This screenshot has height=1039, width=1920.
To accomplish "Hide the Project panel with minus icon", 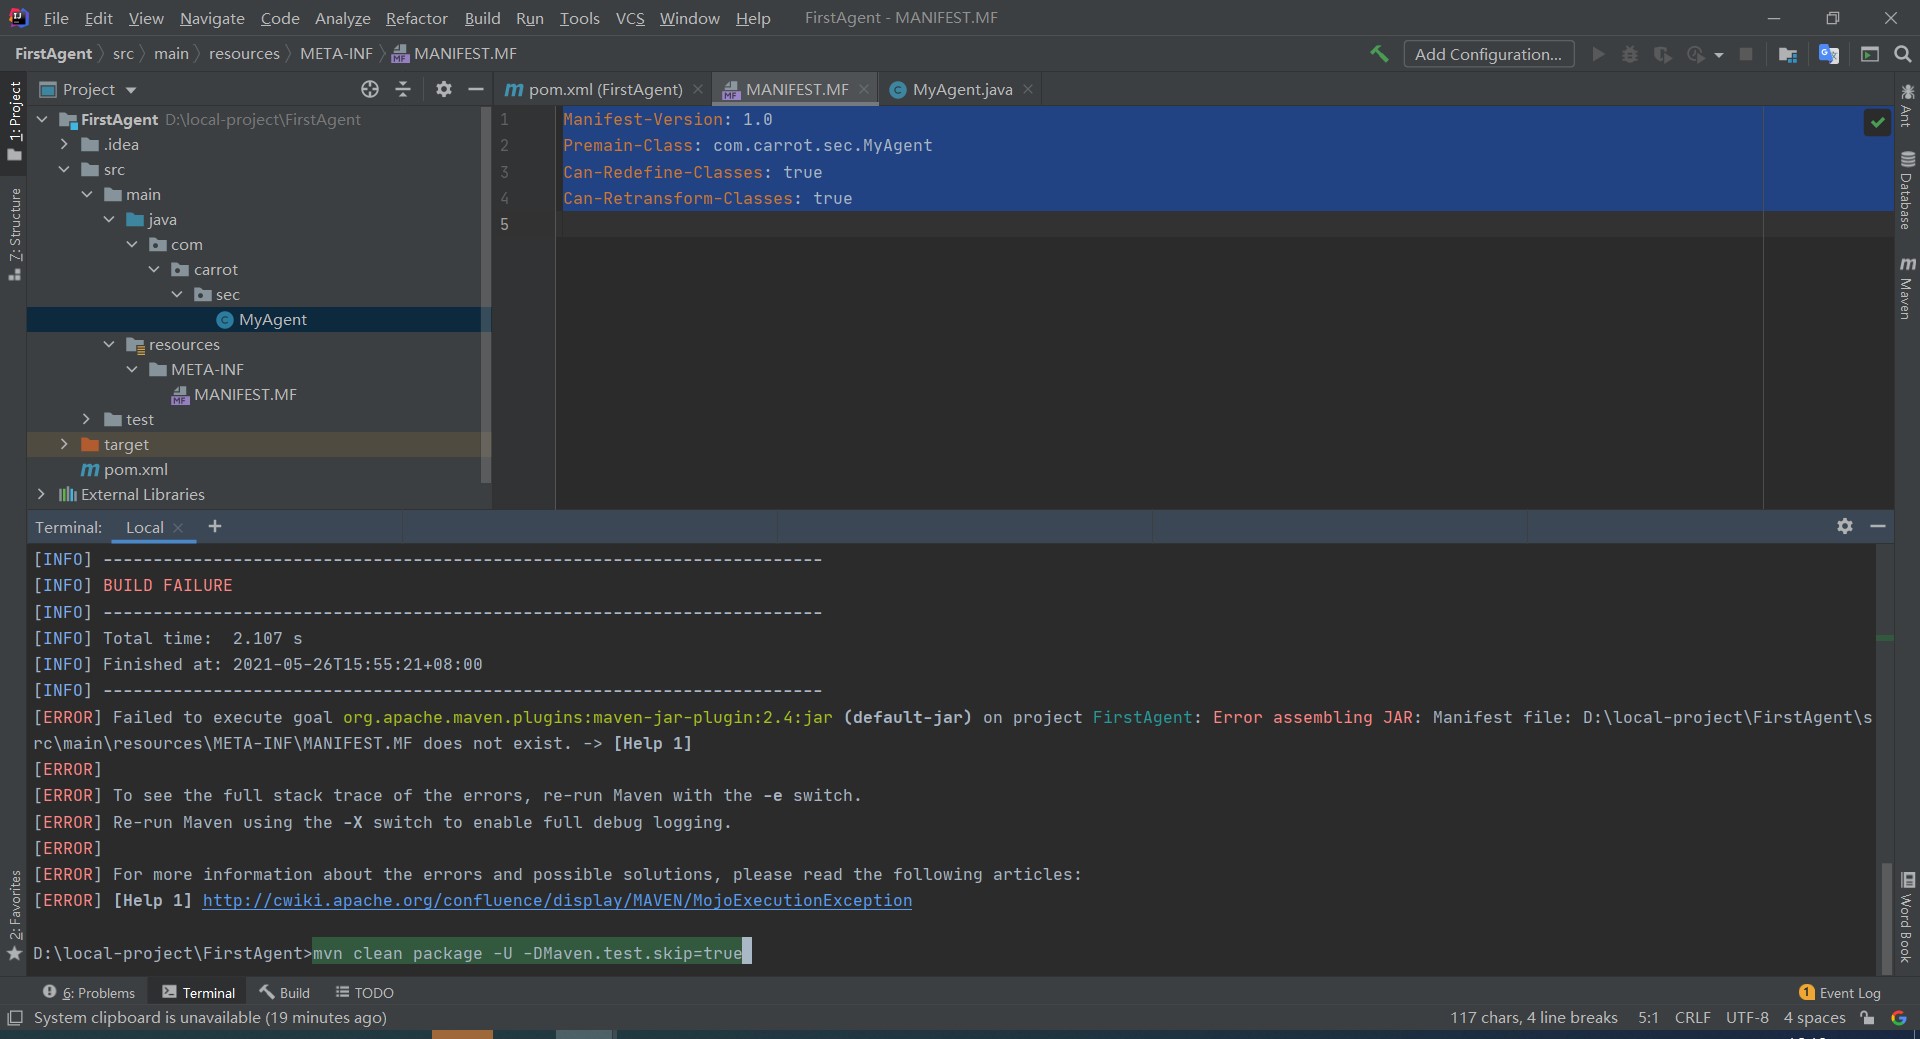I will click(x=476, y=89).
